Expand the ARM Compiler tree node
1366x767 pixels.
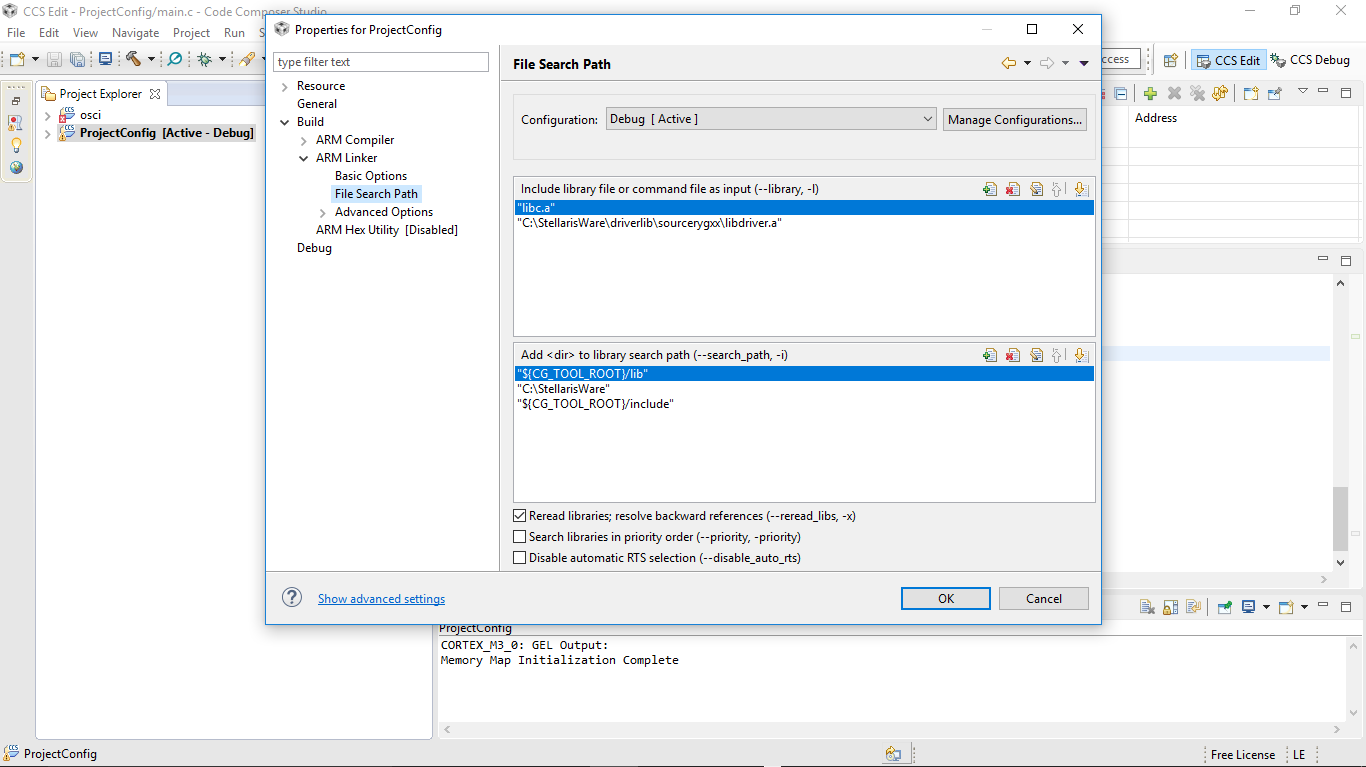(x=304, y=141)
